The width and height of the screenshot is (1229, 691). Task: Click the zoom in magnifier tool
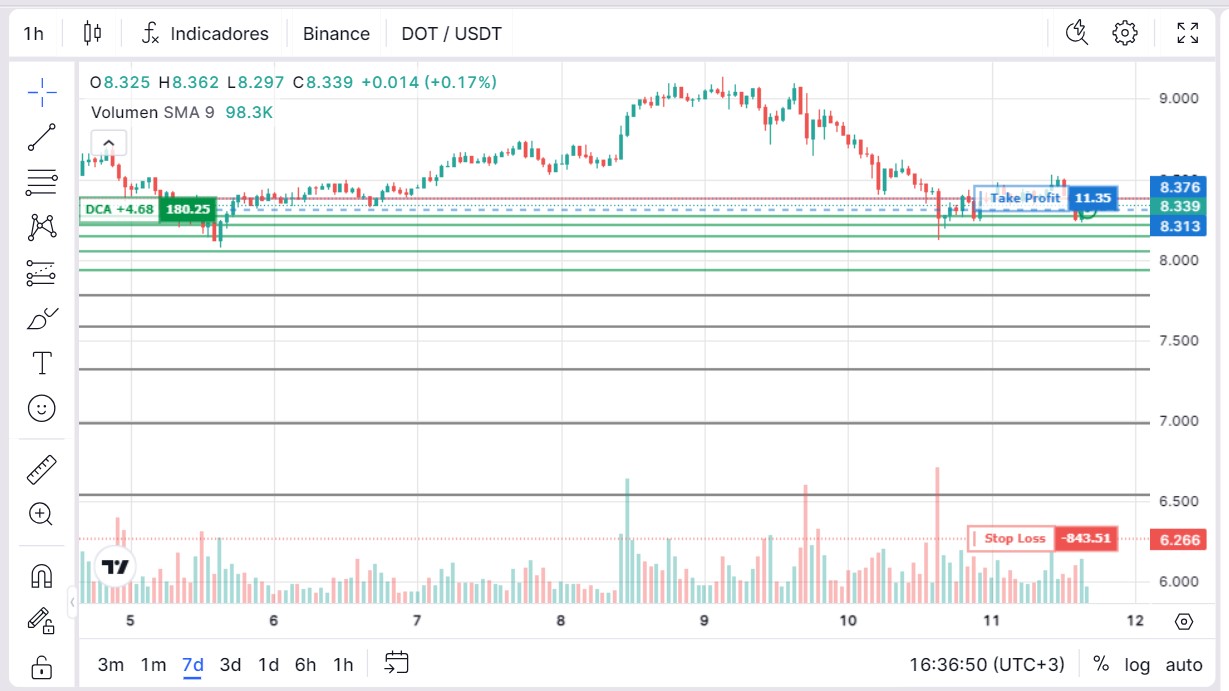pyautogui.click(x=42, y=514)
